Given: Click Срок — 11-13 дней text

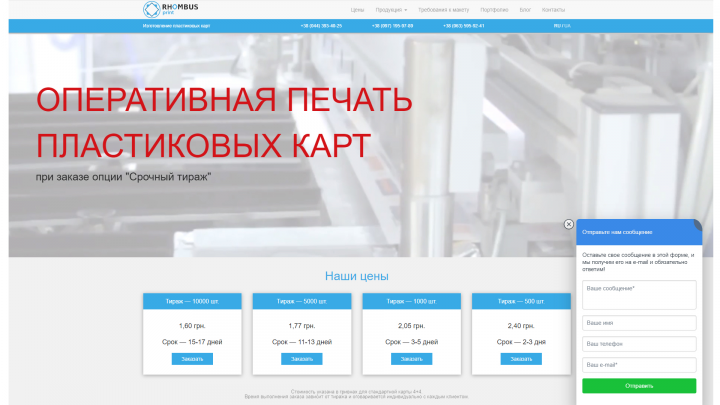Looking at the screenshot, I should click(302, 342).
